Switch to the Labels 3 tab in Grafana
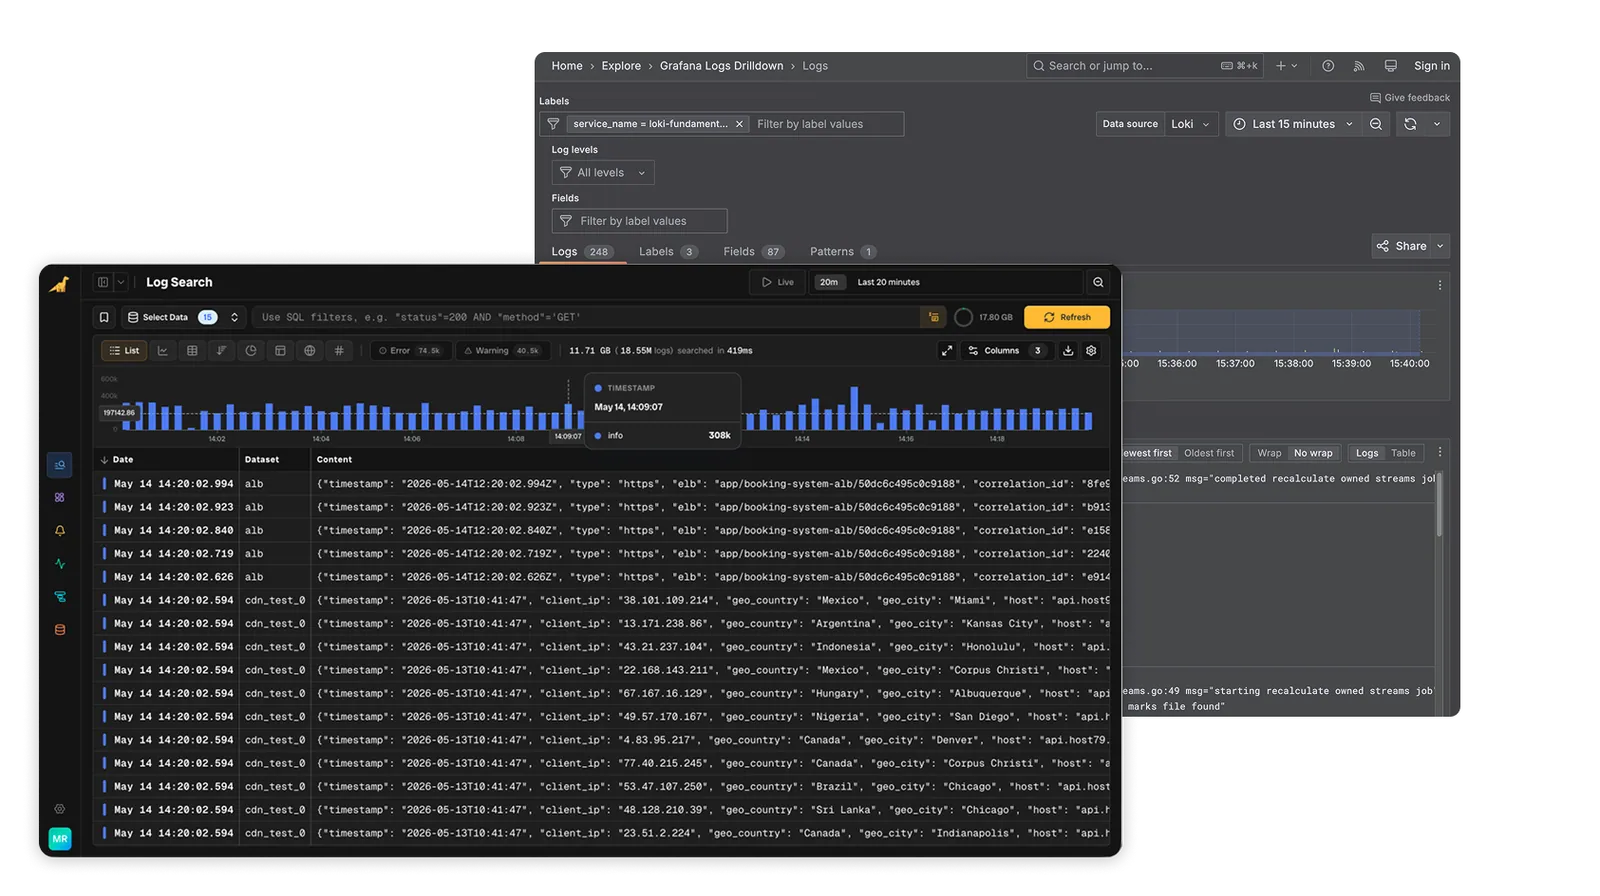The image size is (1600, 896). pos(668,252)
